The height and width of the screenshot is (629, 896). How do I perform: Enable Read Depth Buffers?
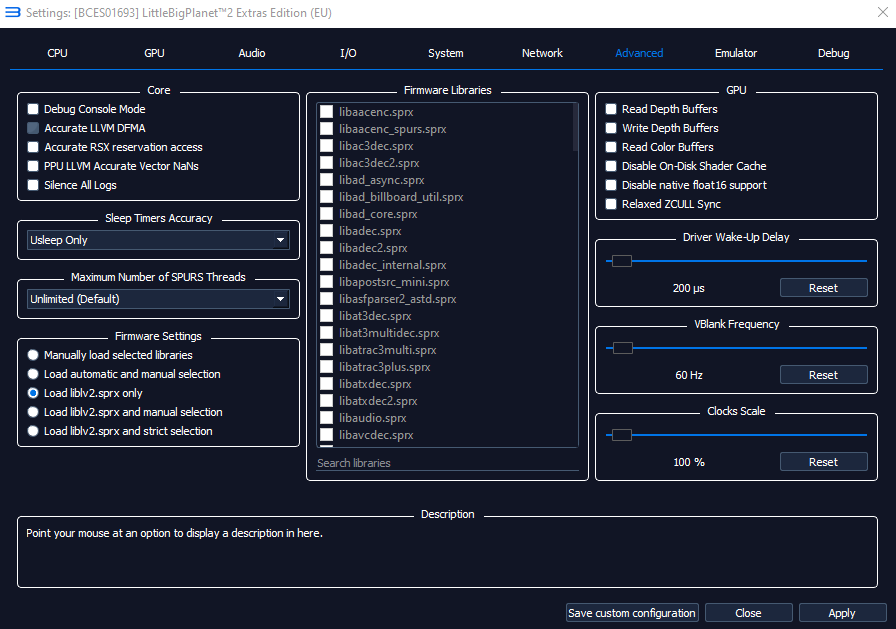(611, 109)
